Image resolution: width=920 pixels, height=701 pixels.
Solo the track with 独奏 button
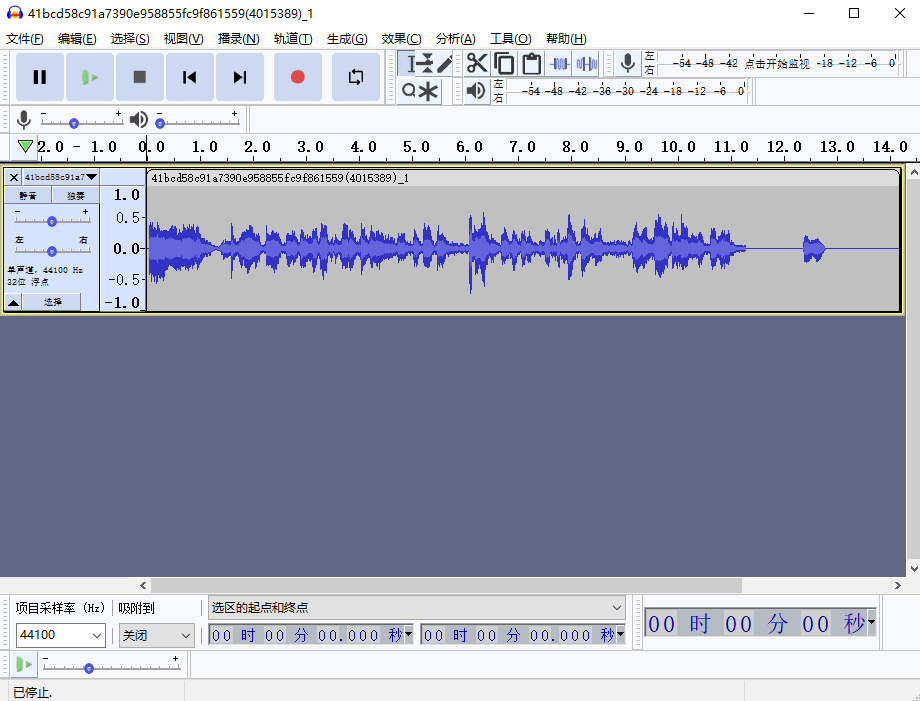point(75,195)
